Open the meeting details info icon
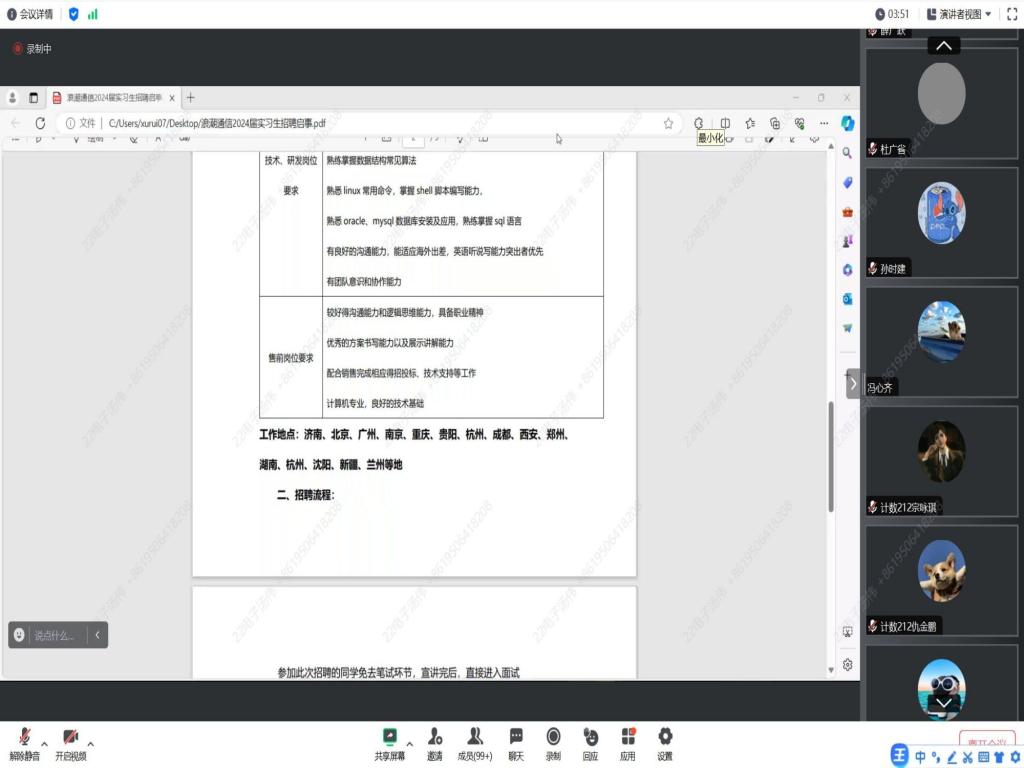1024x768 pixels. coord(11,14)
